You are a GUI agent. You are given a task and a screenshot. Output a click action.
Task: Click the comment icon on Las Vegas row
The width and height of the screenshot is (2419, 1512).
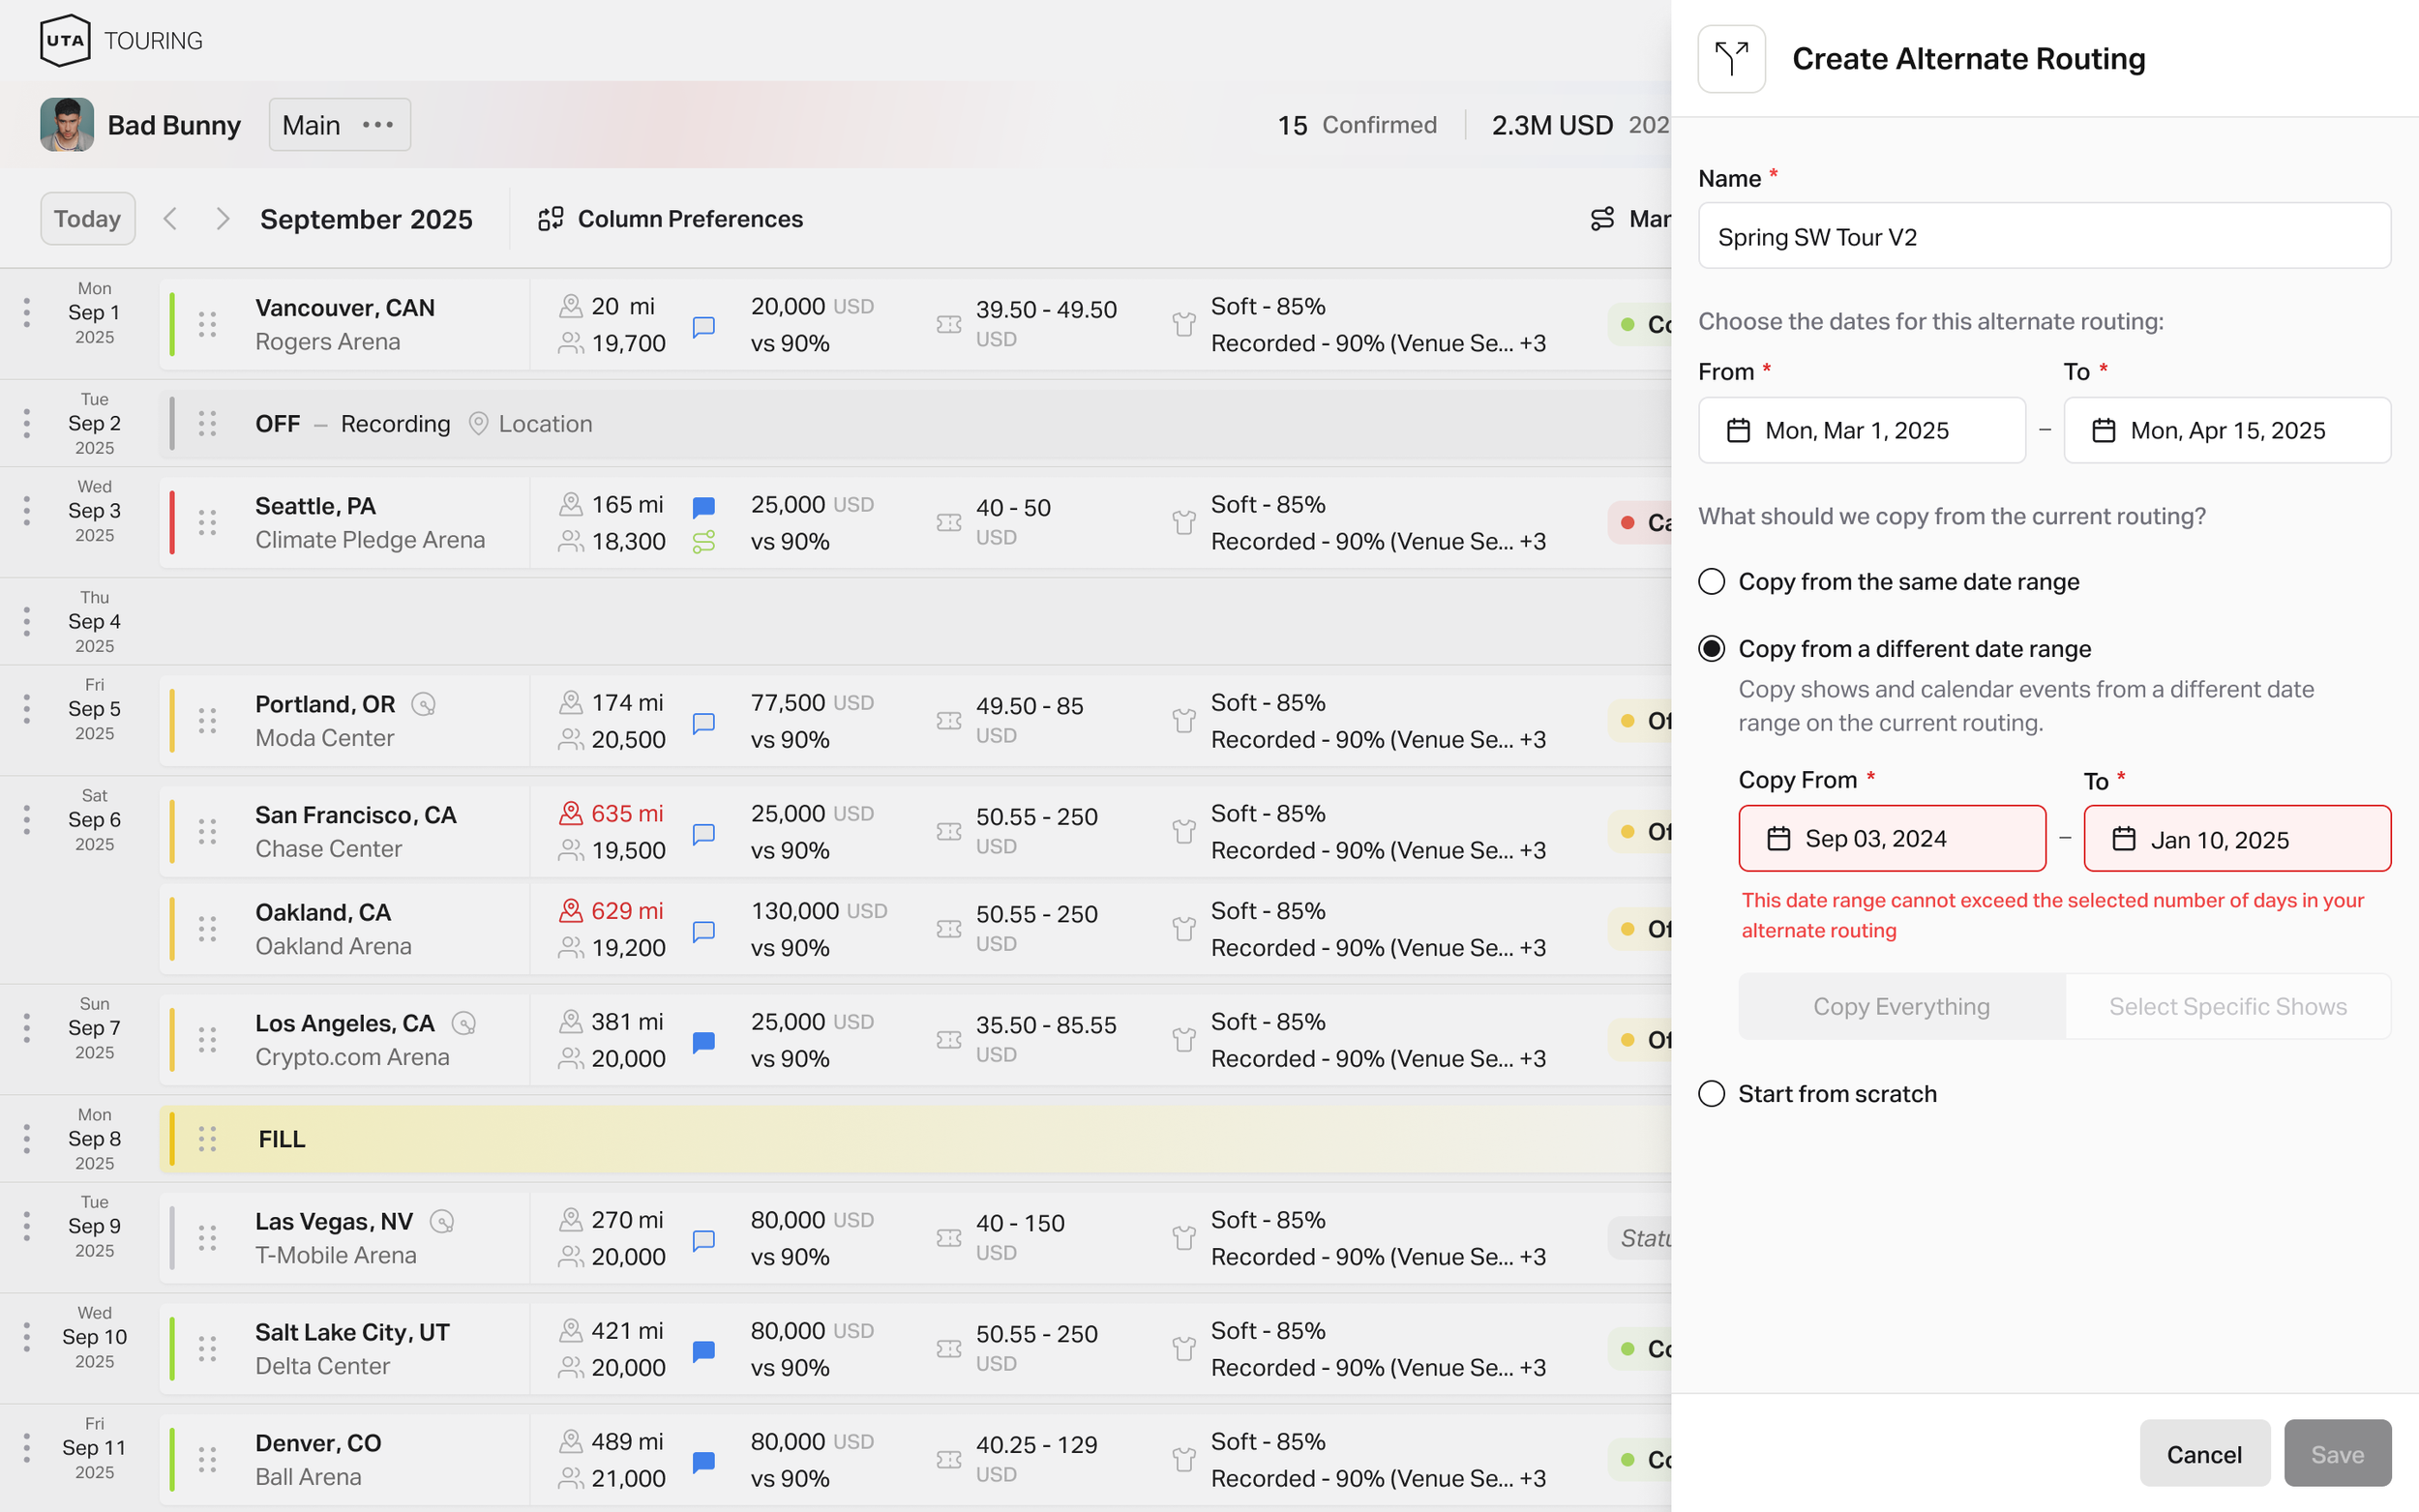click(704, 1239)
